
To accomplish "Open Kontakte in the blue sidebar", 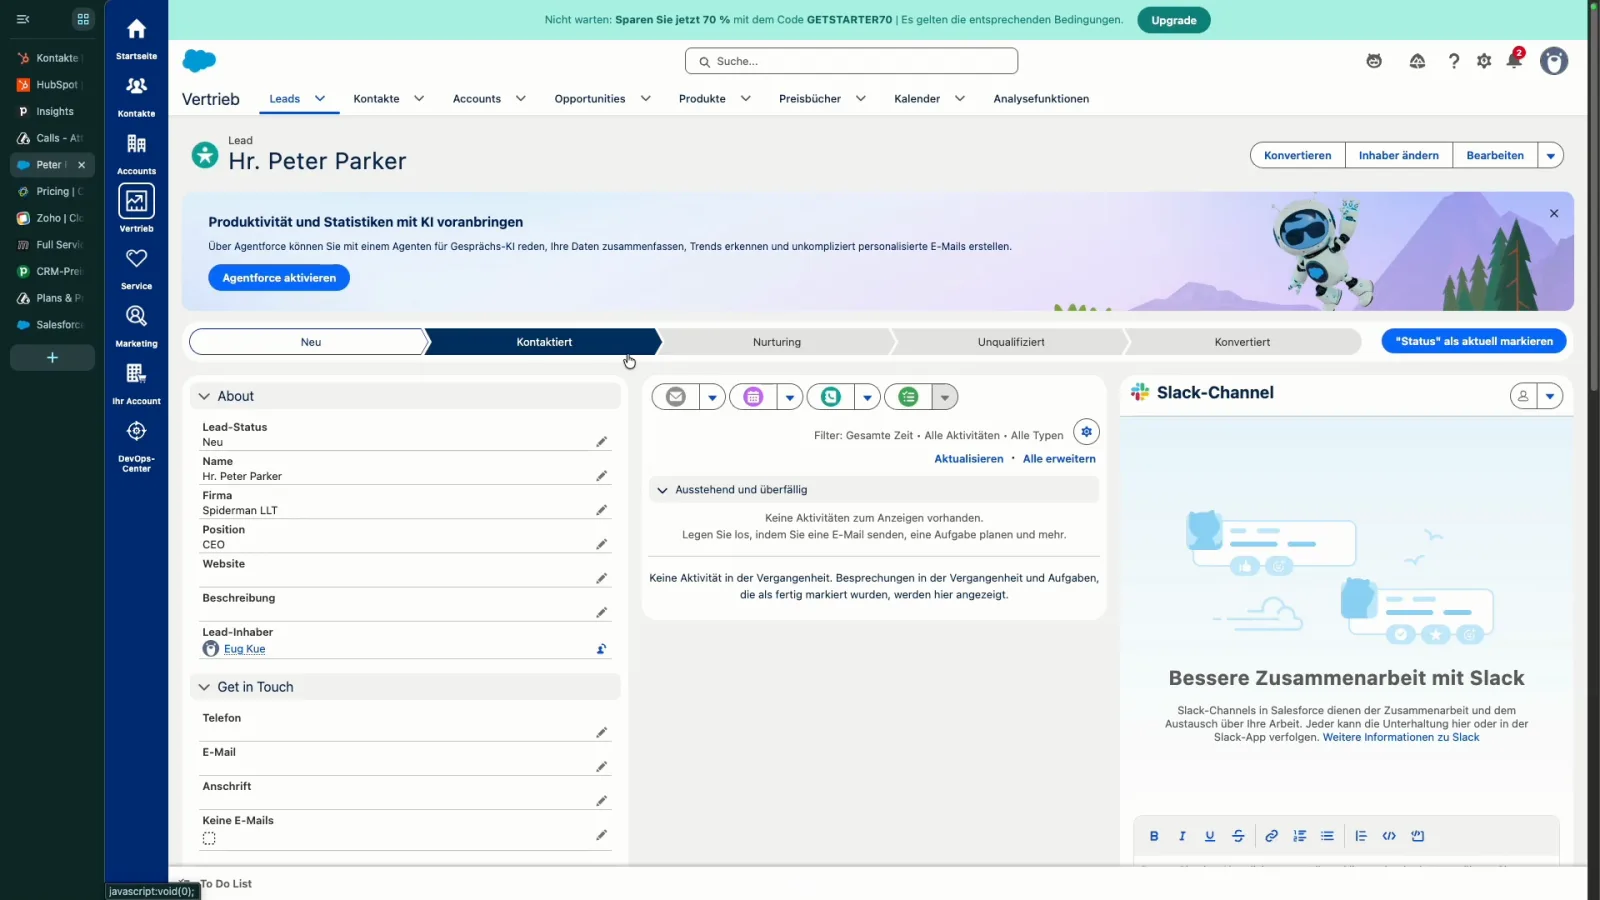I will point(136,96).
